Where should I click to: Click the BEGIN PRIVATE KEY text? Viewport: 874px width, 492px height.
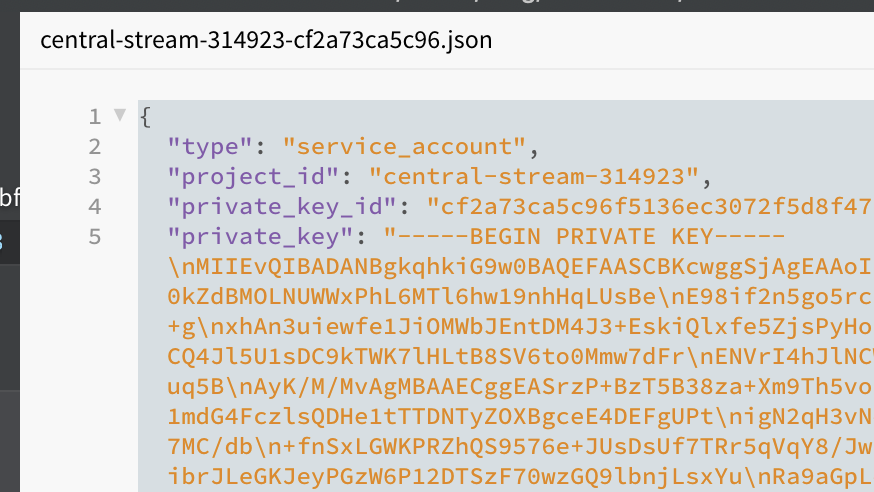click(590, 237)
